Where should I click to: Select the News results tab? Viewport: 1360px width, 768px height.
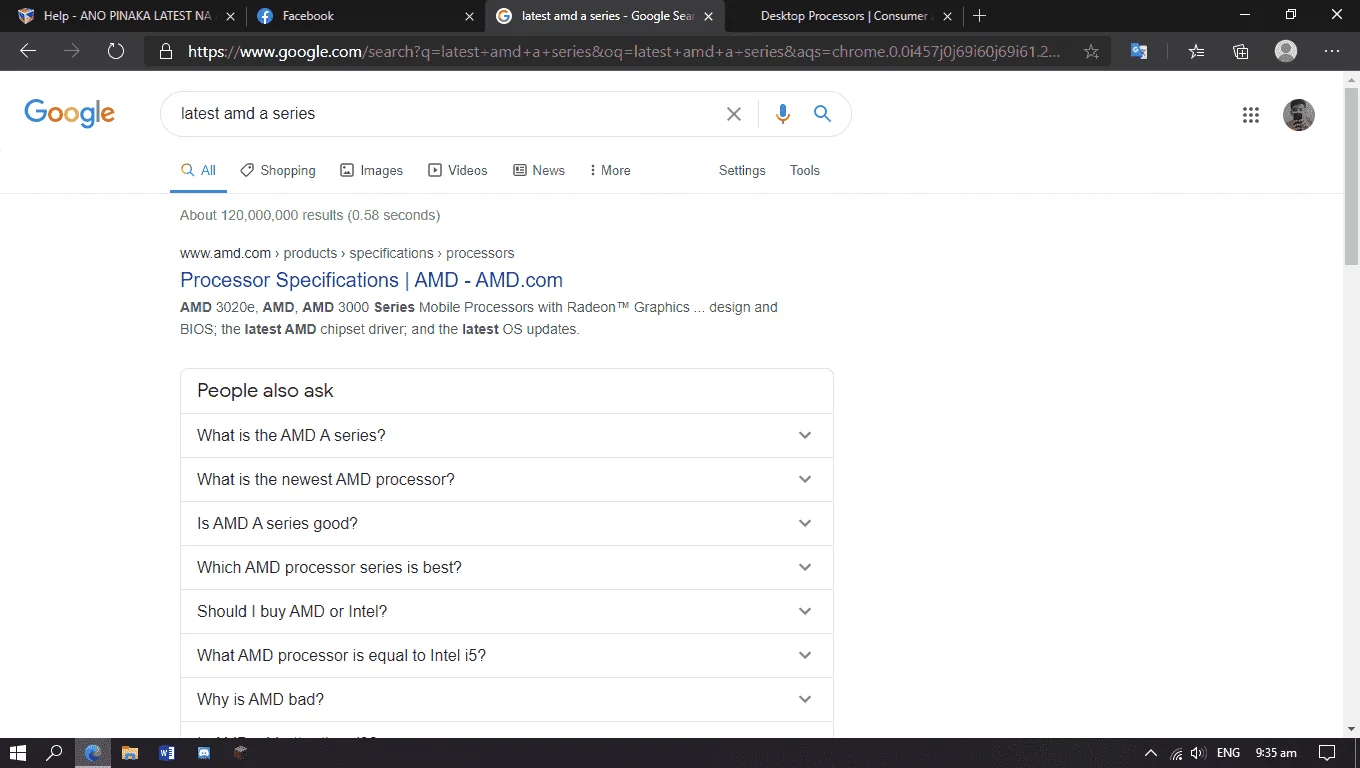click(x=539, y=171)
